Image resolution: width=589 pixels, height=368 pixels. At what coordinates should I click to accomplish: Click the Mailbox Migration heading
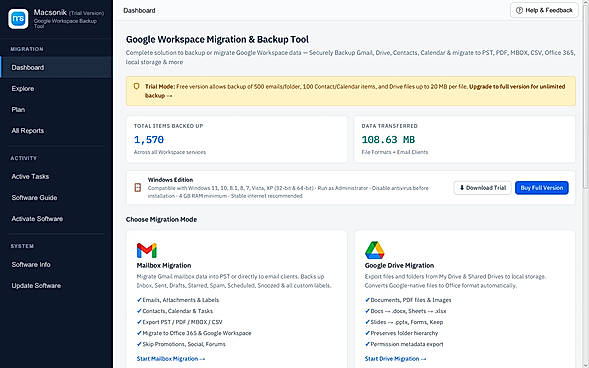pos(164,265)
